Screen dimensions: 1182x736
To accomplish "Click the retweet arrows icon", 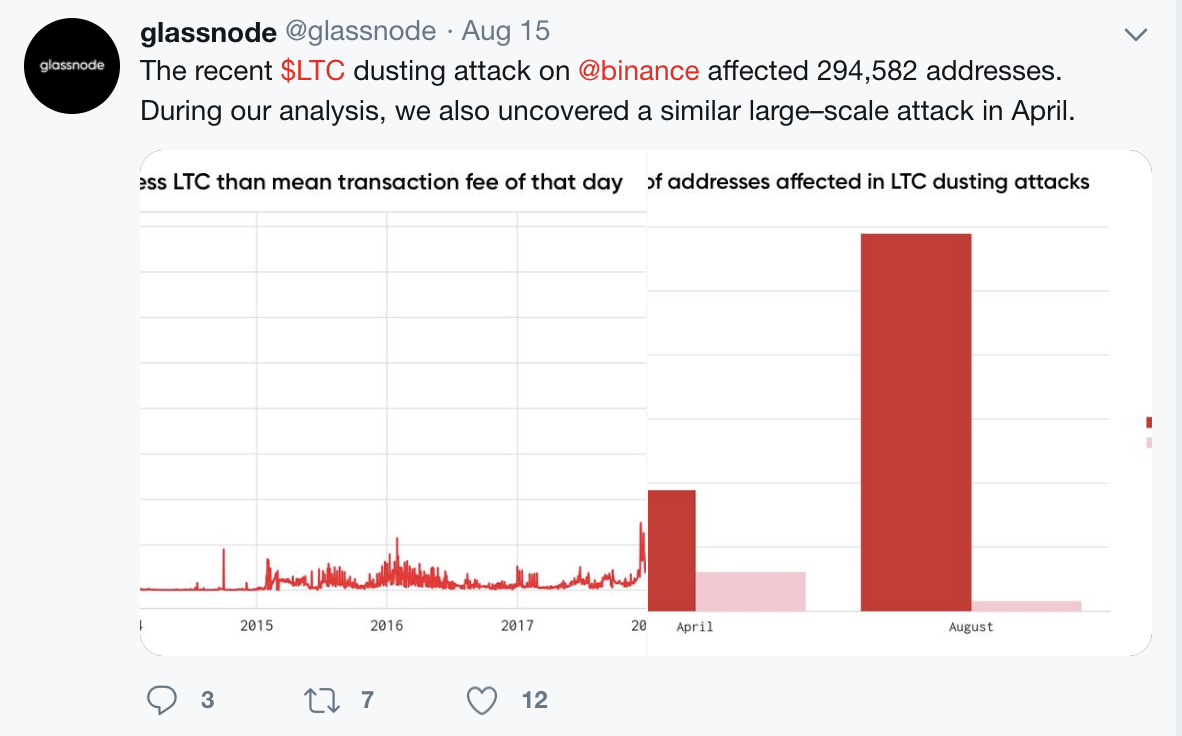I will tap(321, 700).
